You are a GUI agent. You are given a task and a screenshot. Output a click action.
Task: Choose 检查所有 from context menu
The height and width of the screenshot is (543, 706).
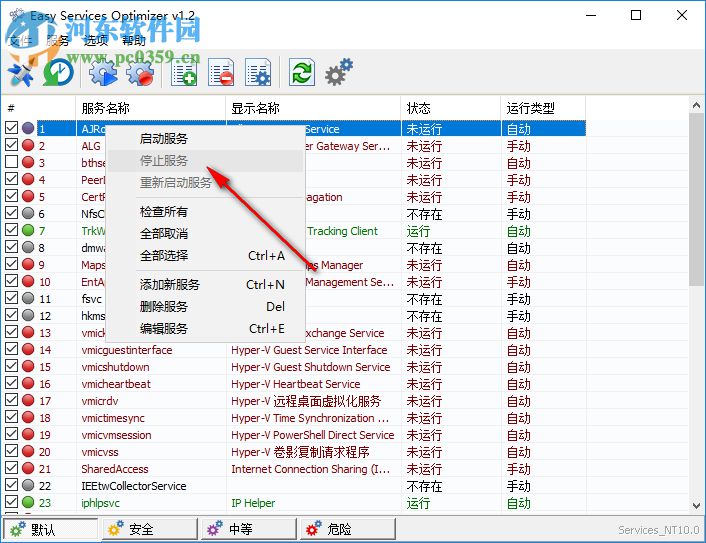205,212
